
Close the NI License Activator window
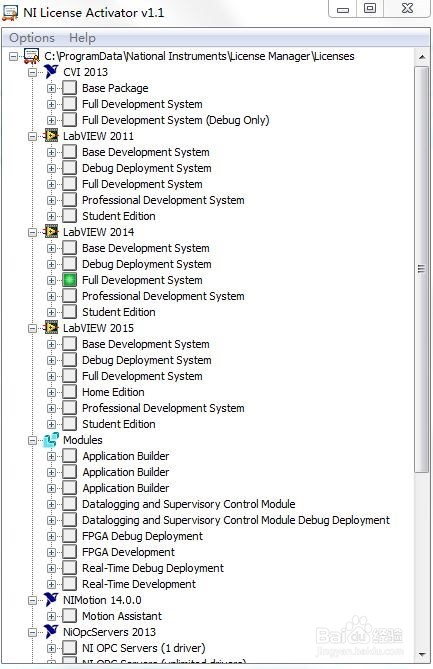pos(407,9)
